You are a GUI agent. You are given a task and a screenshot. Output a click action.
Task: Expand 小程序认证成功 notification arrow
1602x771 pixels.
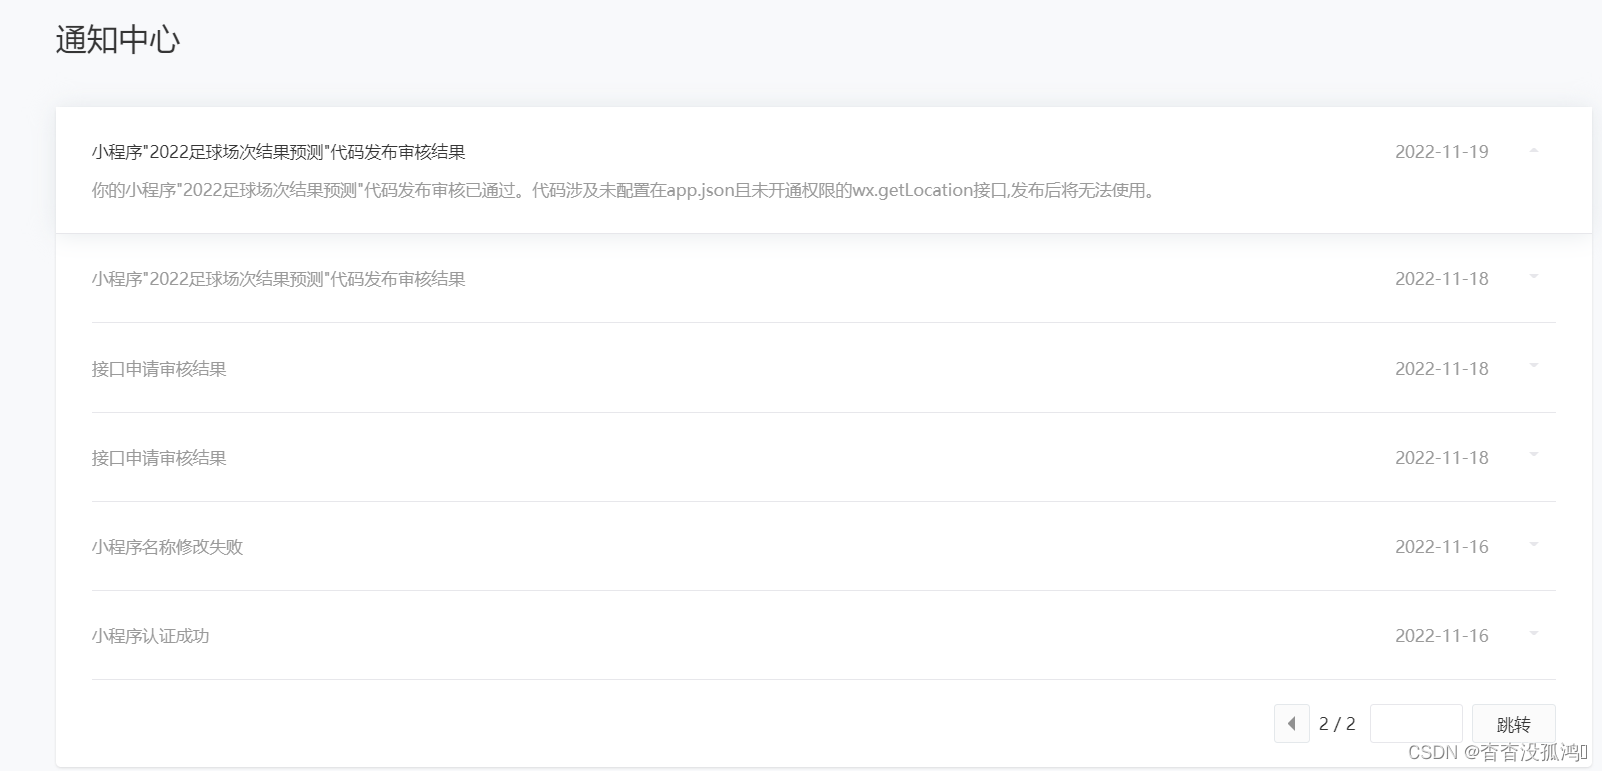tap(1533, 634)
